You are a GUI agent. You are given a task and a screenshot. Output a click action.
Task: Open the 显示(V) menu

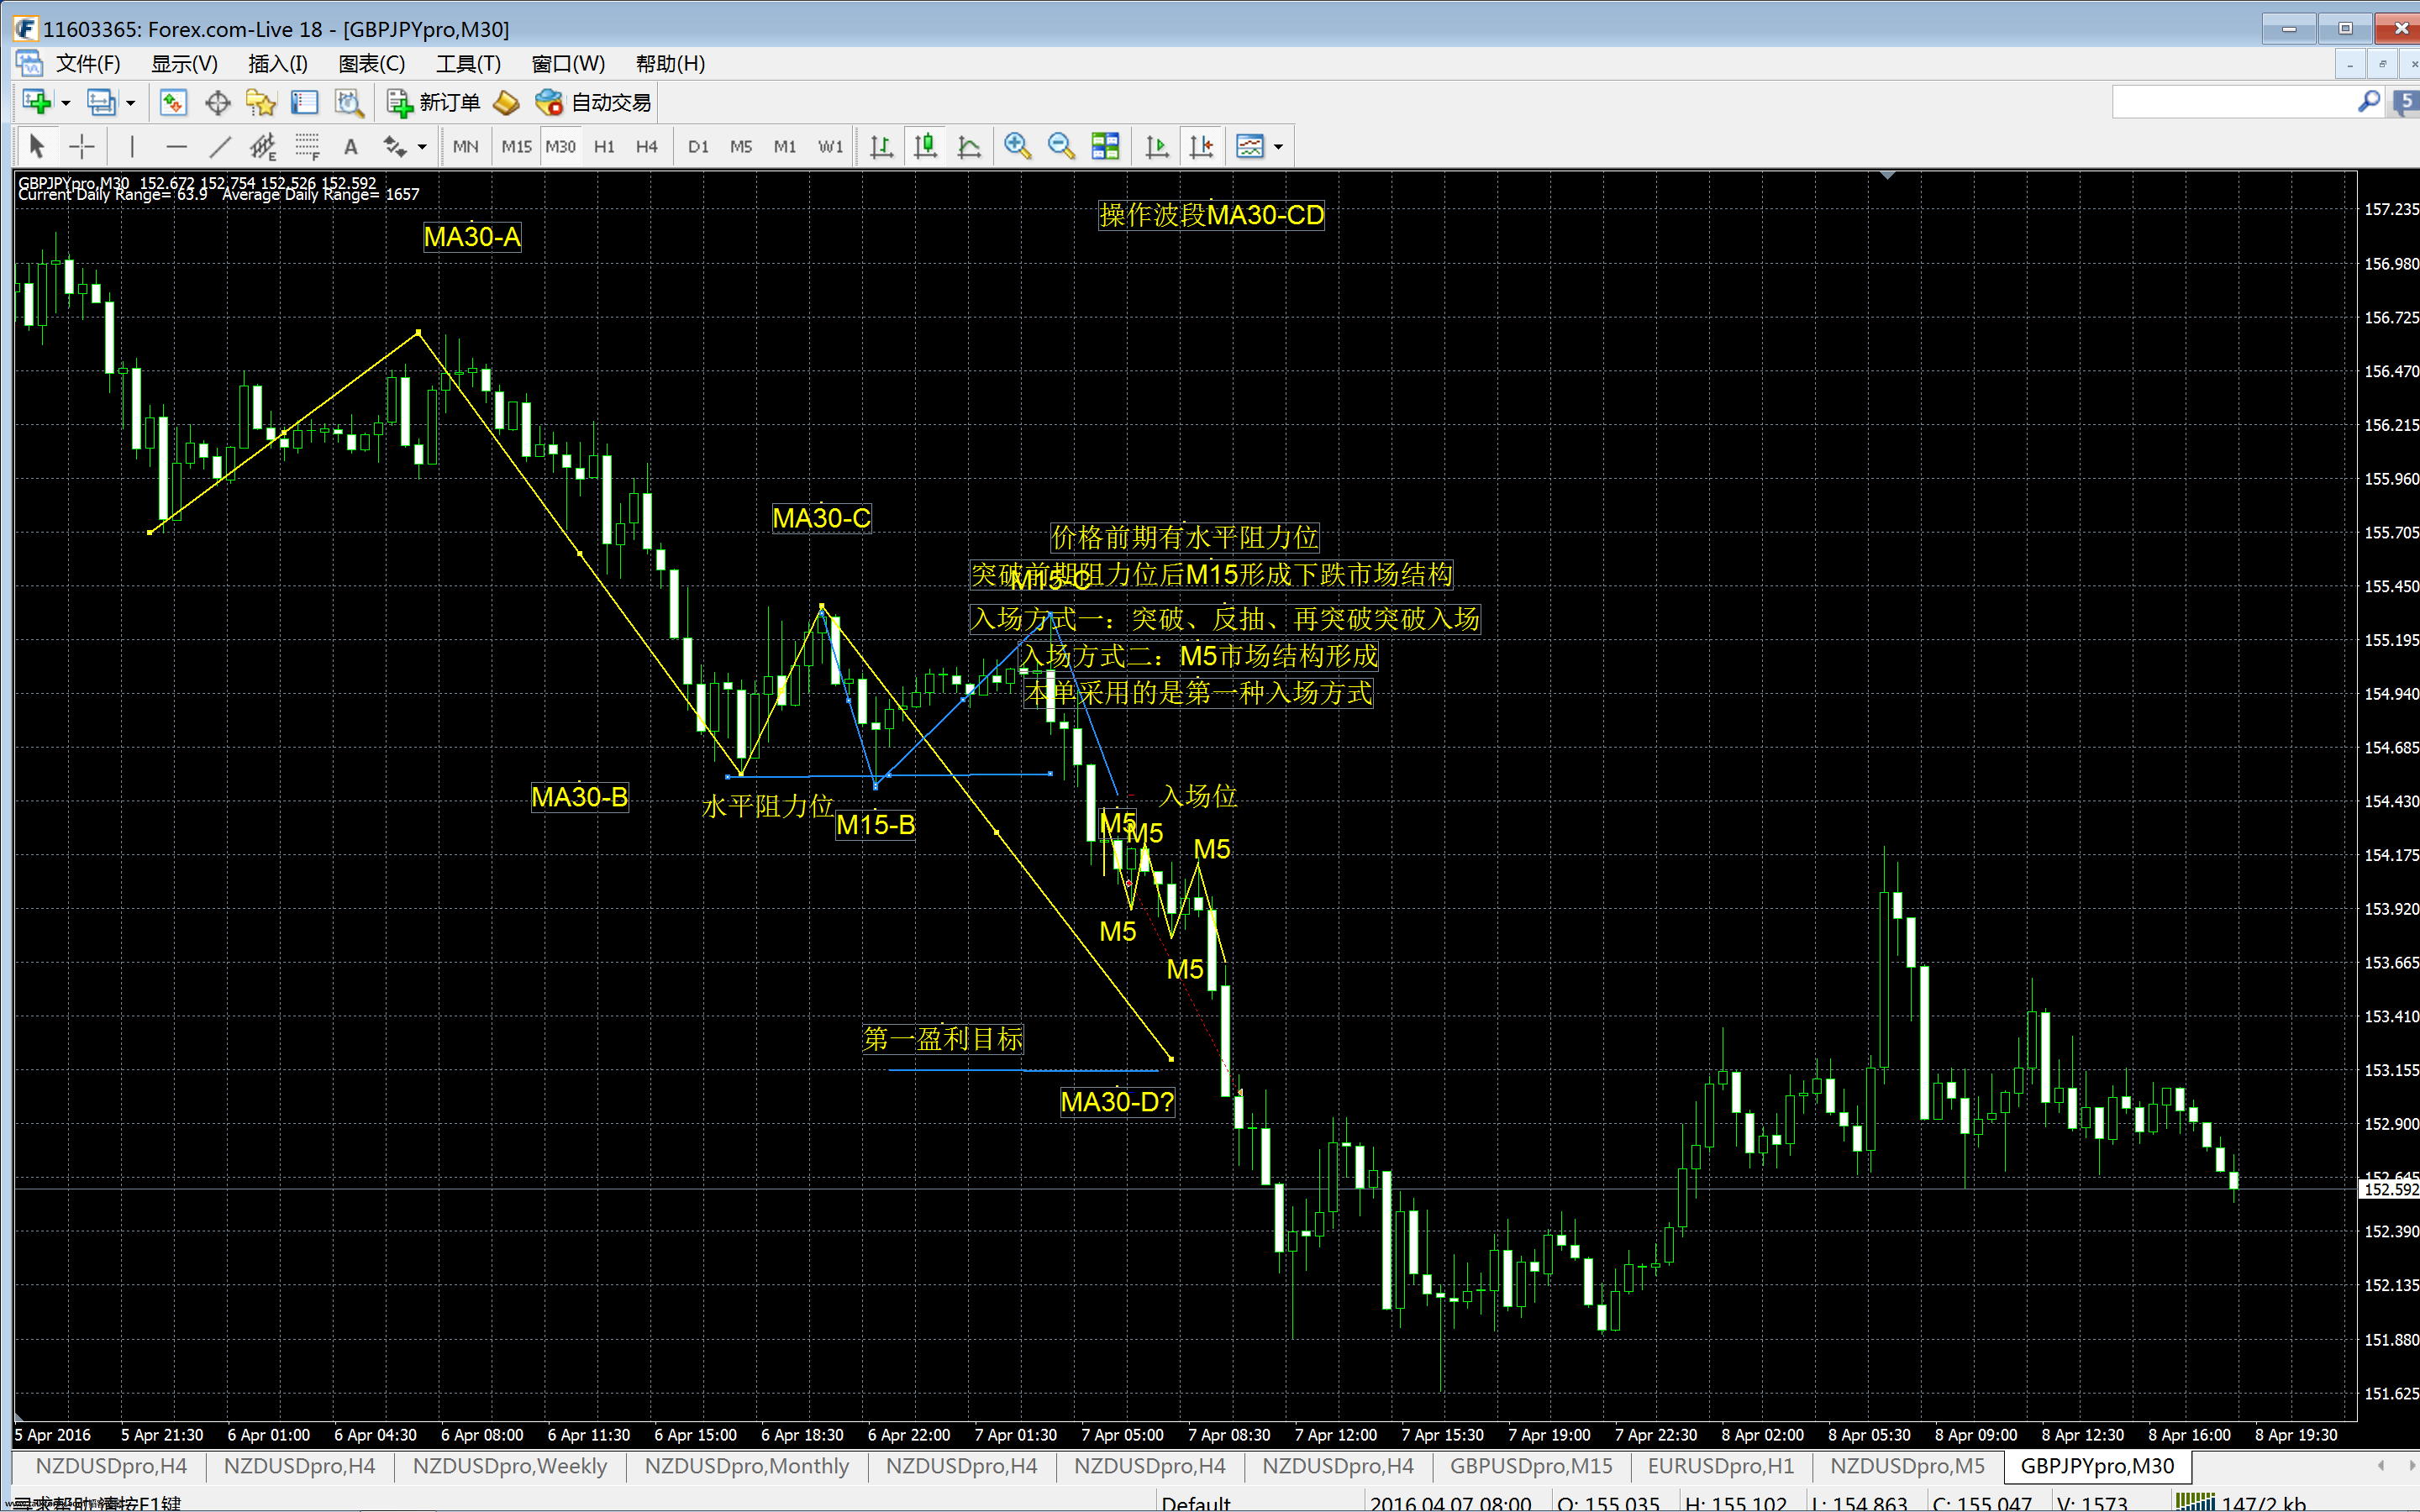click(184, 64)
